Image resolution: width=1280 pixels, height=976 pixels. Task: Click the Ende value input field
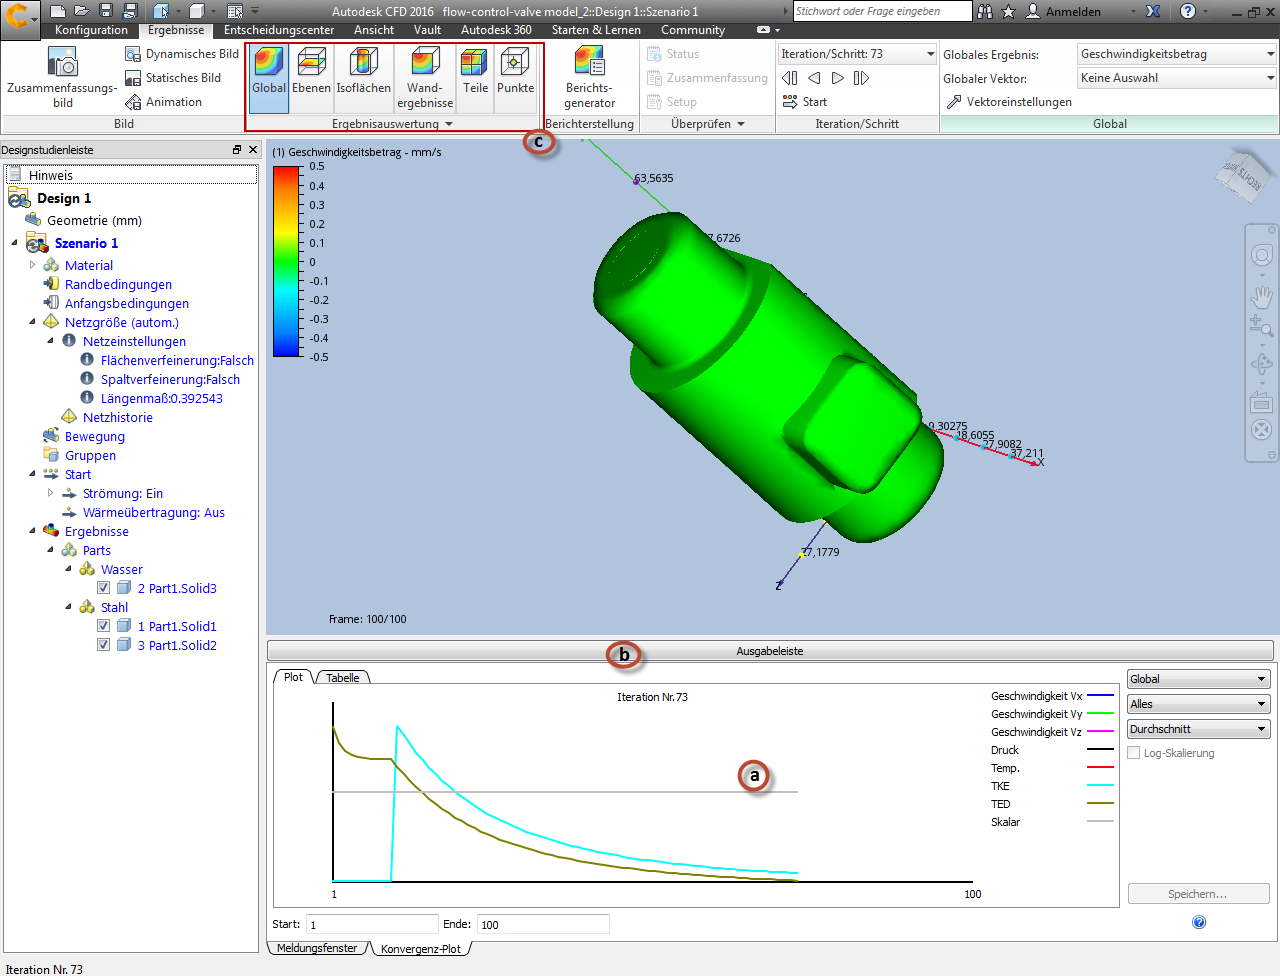point(543,924)
